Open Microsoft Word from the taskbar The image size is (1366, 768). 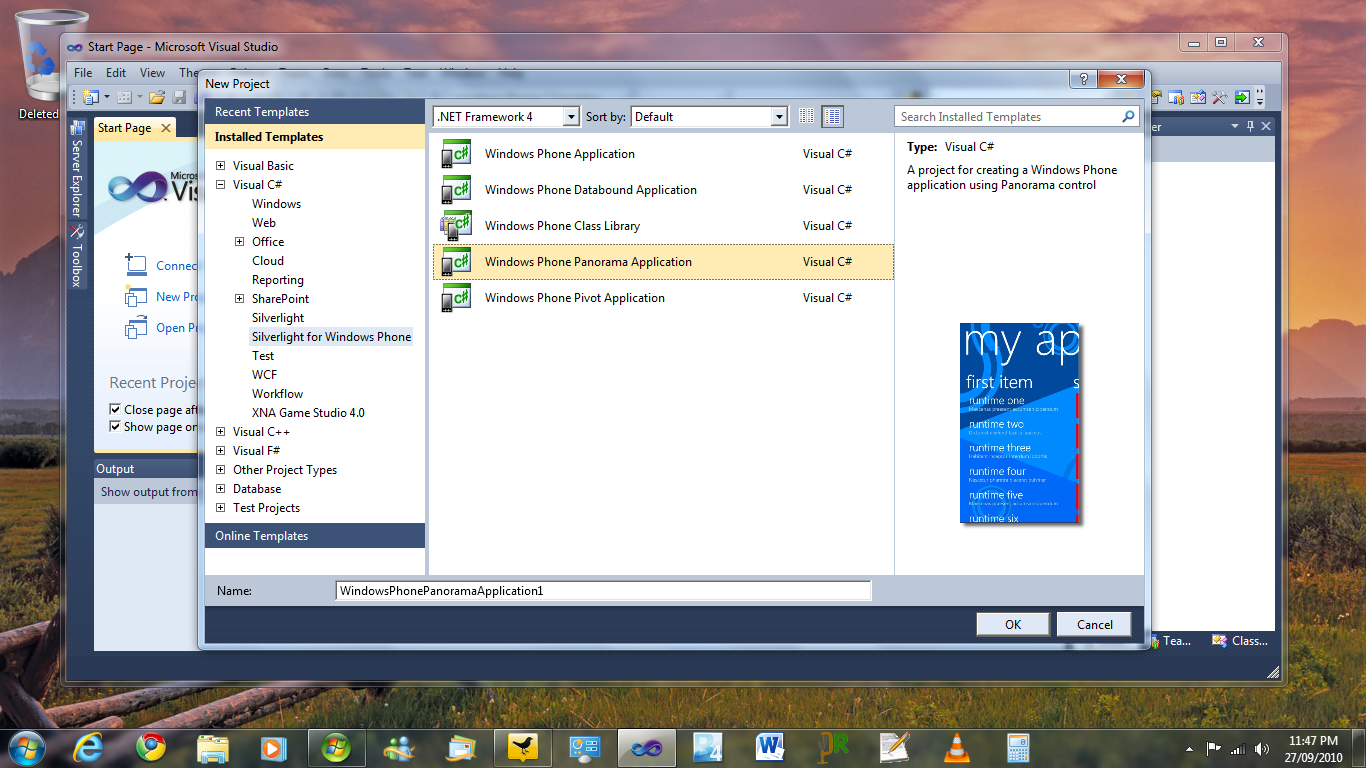(x=769, y=746)
